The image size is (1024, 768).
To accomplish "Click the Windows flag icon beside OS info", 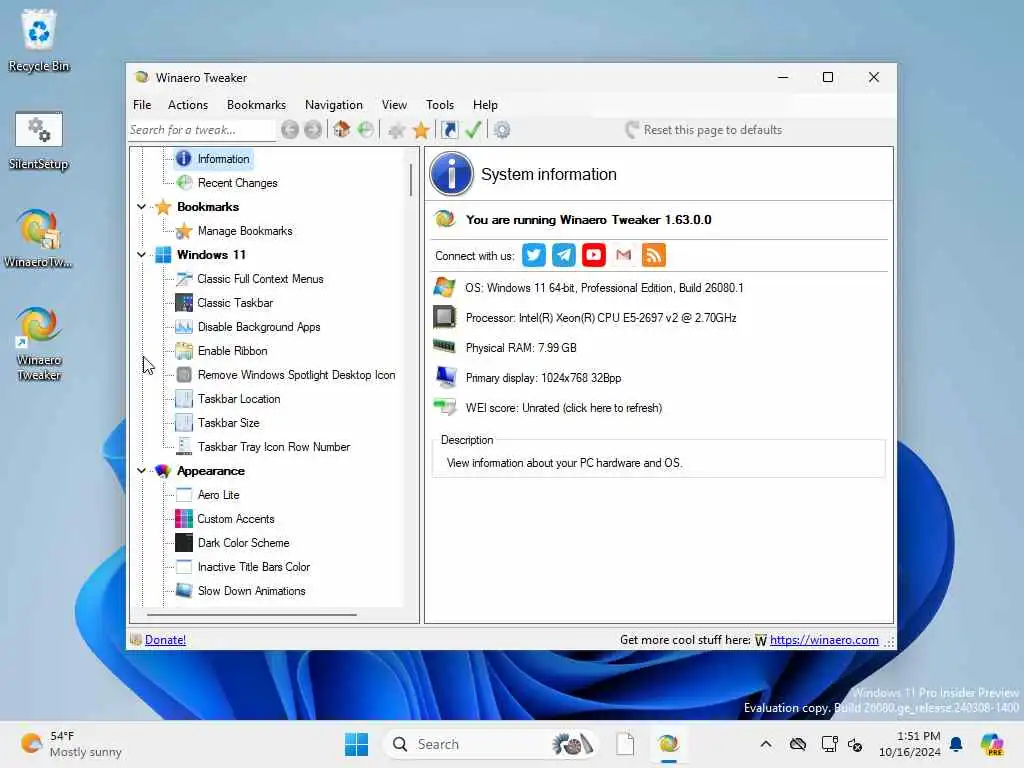I will [x=444, y=287].
